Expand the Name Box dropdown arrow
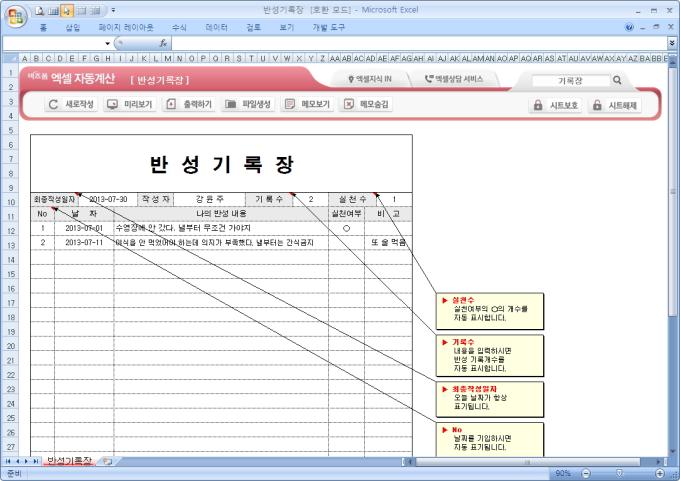 107,43
